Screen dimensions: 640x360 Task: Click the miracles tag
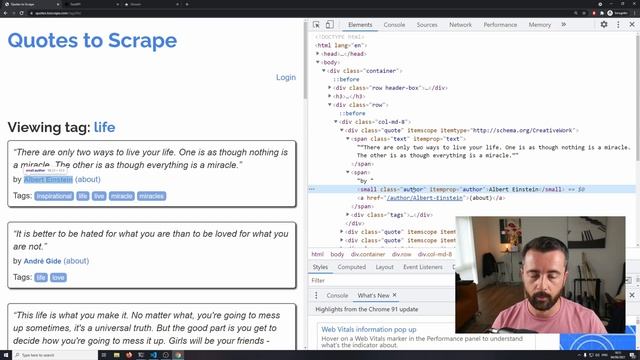click(x=151, y=196)
